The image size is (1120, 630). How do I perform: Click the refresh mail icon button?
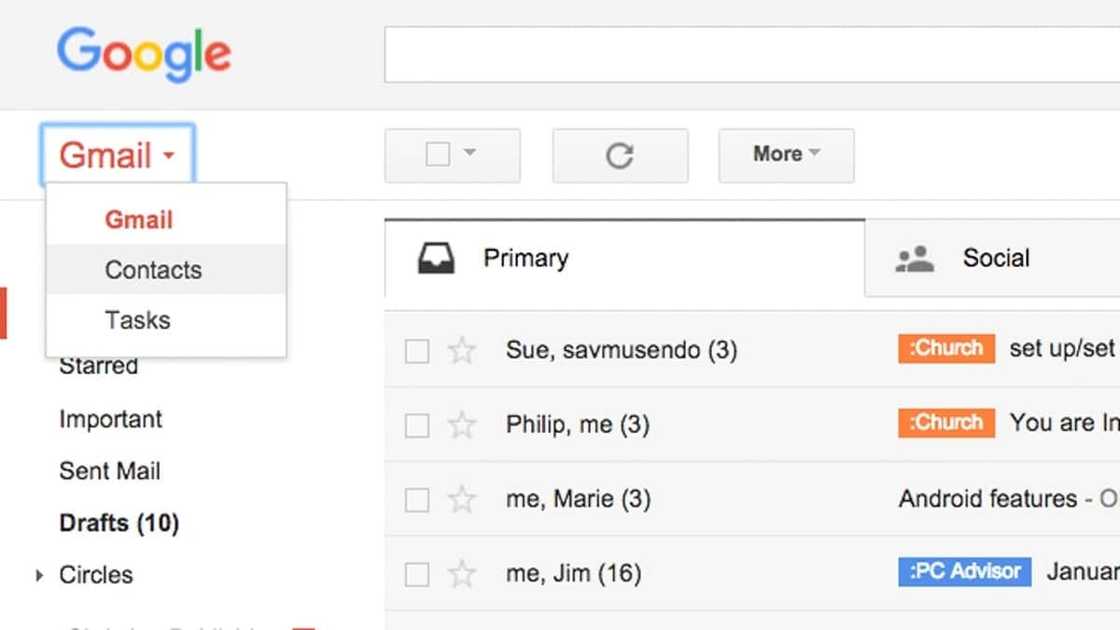click(620, 156)
